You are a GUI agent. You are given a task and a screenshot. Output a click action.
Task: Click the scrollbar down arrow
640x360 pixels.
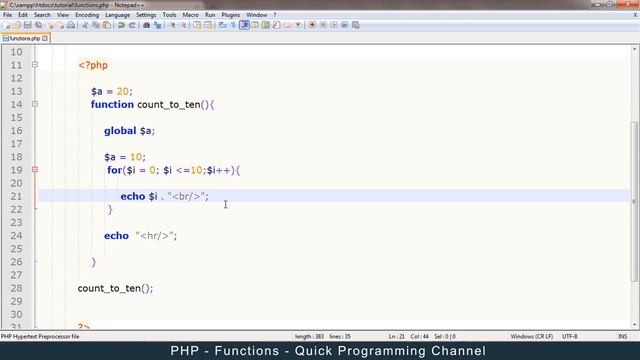pyautogui.click(x=634, y=325)
